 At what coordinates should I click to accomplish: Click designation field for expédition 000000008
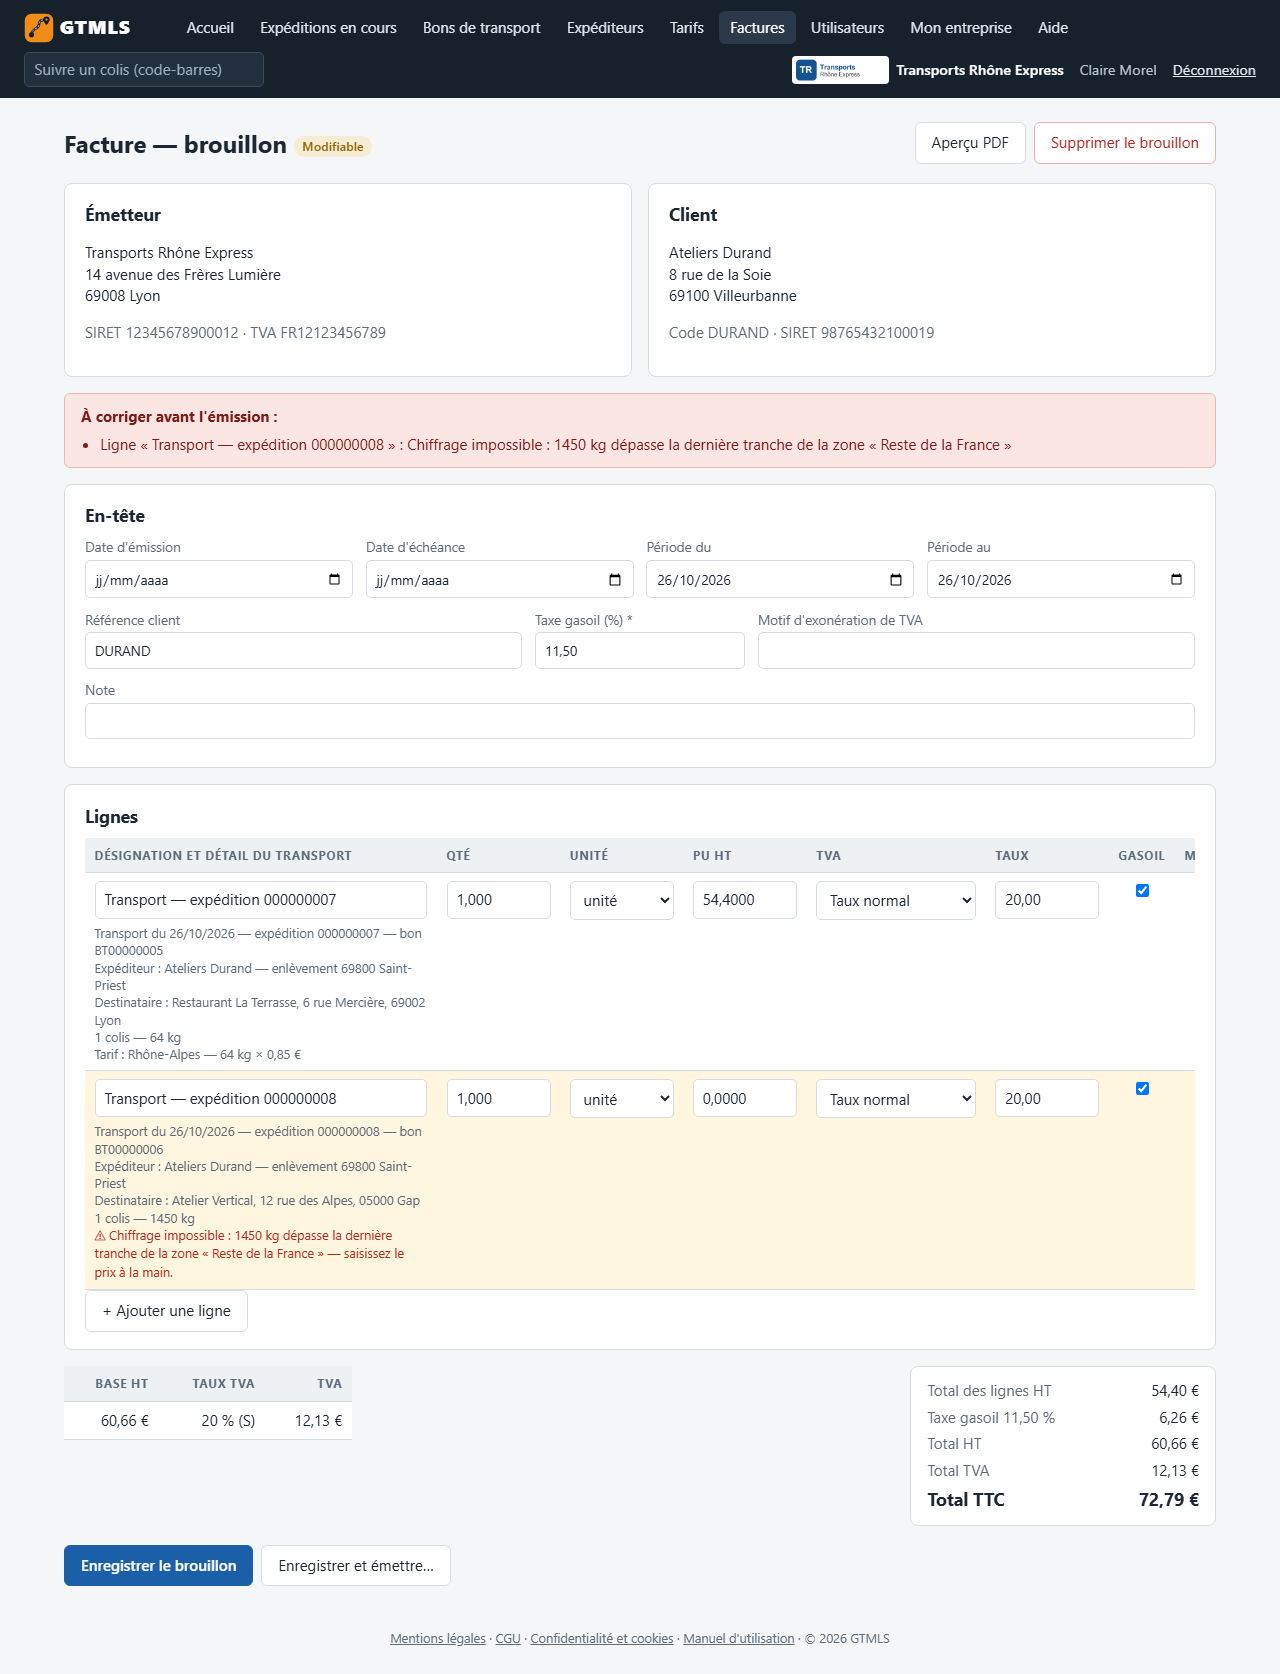click(x=261, y=1098)
